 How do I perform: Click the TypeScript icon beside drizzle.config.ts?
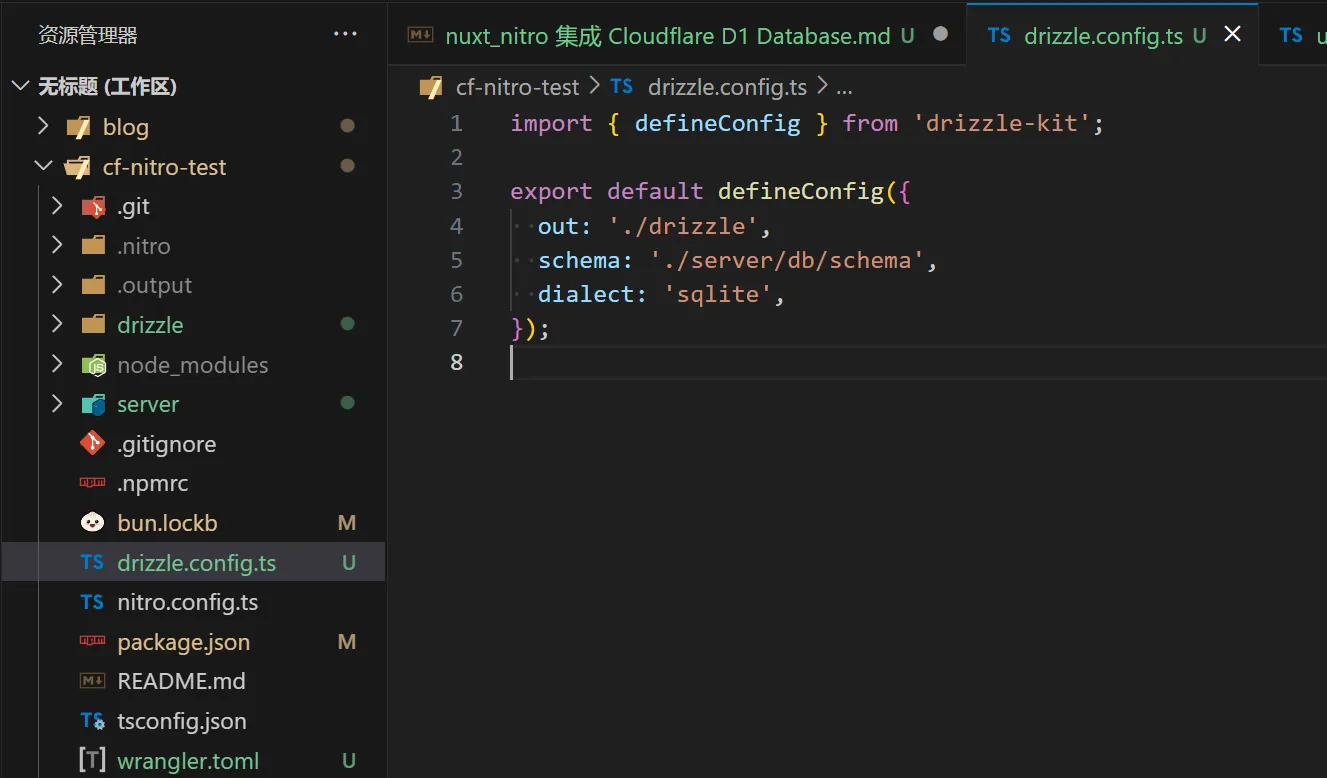(x=91, y=562)
